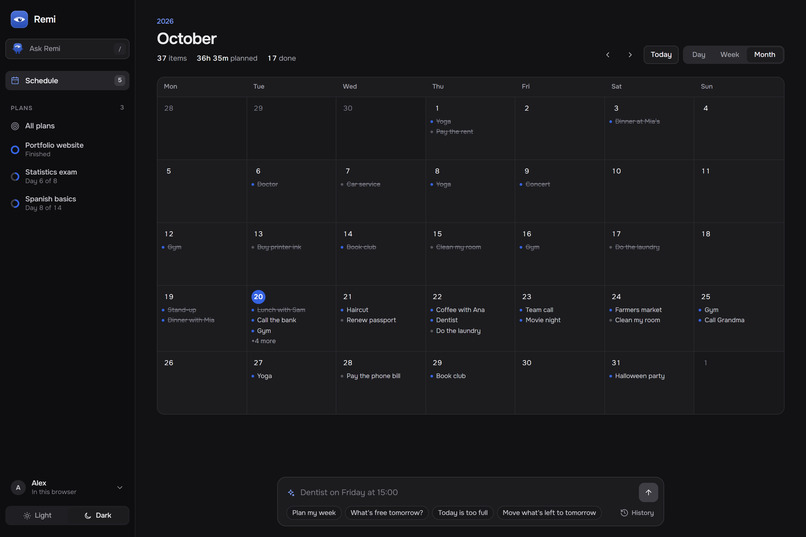Open completed Dinner at Mia's item

[637, 122]
